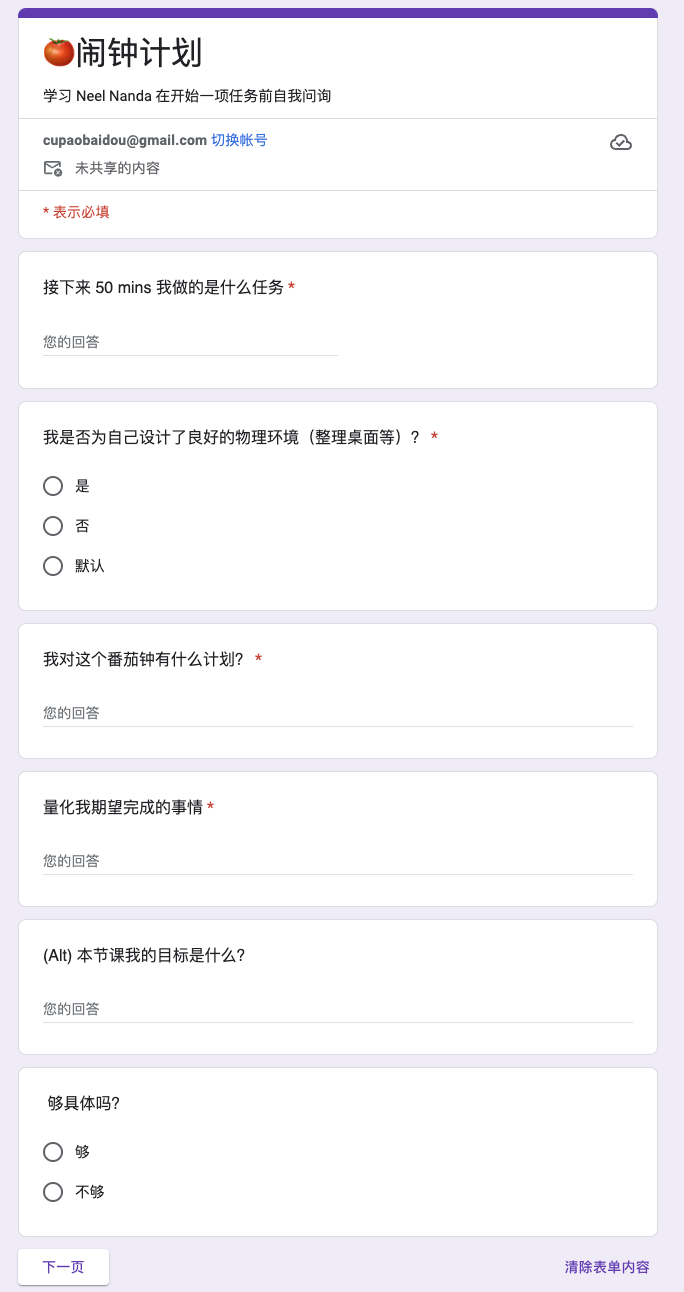Focus the 量化我期望完成的事情 answer field

click(338, 861)
